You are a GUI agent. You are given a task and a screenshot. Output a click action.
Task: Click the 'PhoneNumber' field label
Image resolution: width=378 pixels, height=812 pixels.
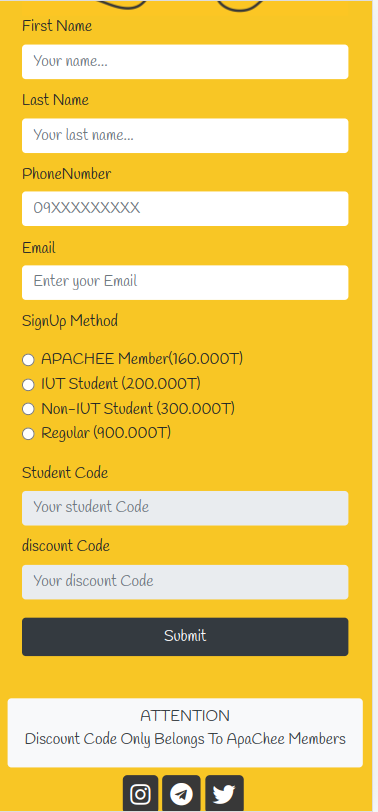point(66,175)
